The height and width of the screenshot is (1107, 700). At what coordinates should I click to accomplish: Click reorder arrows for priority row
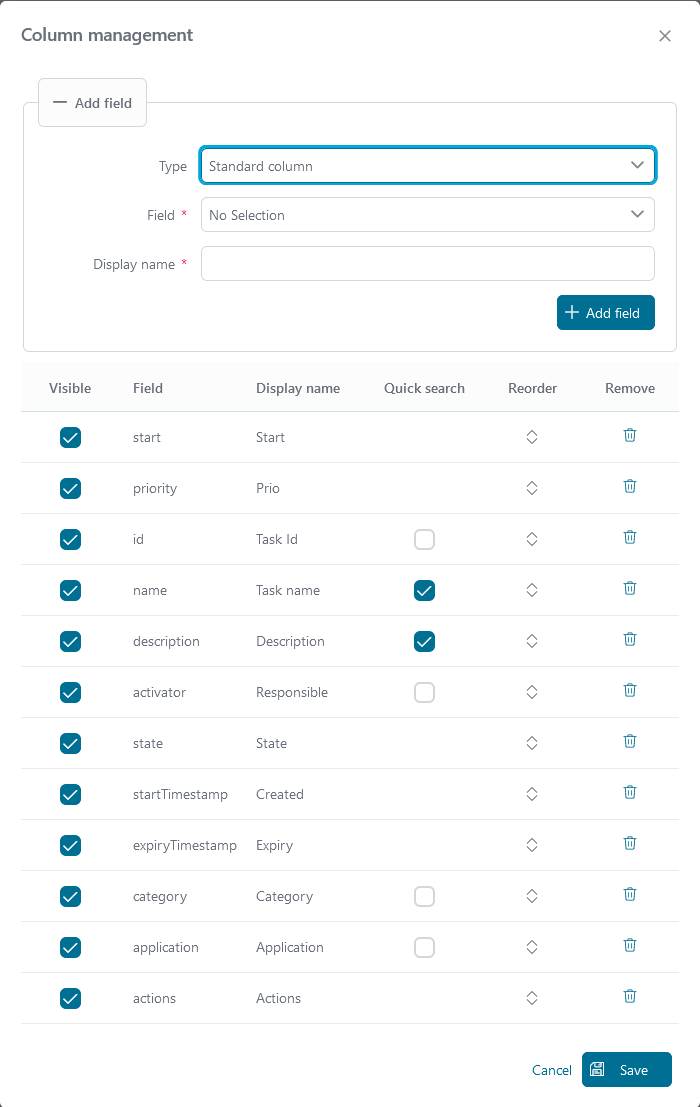(x=532, y=488)
